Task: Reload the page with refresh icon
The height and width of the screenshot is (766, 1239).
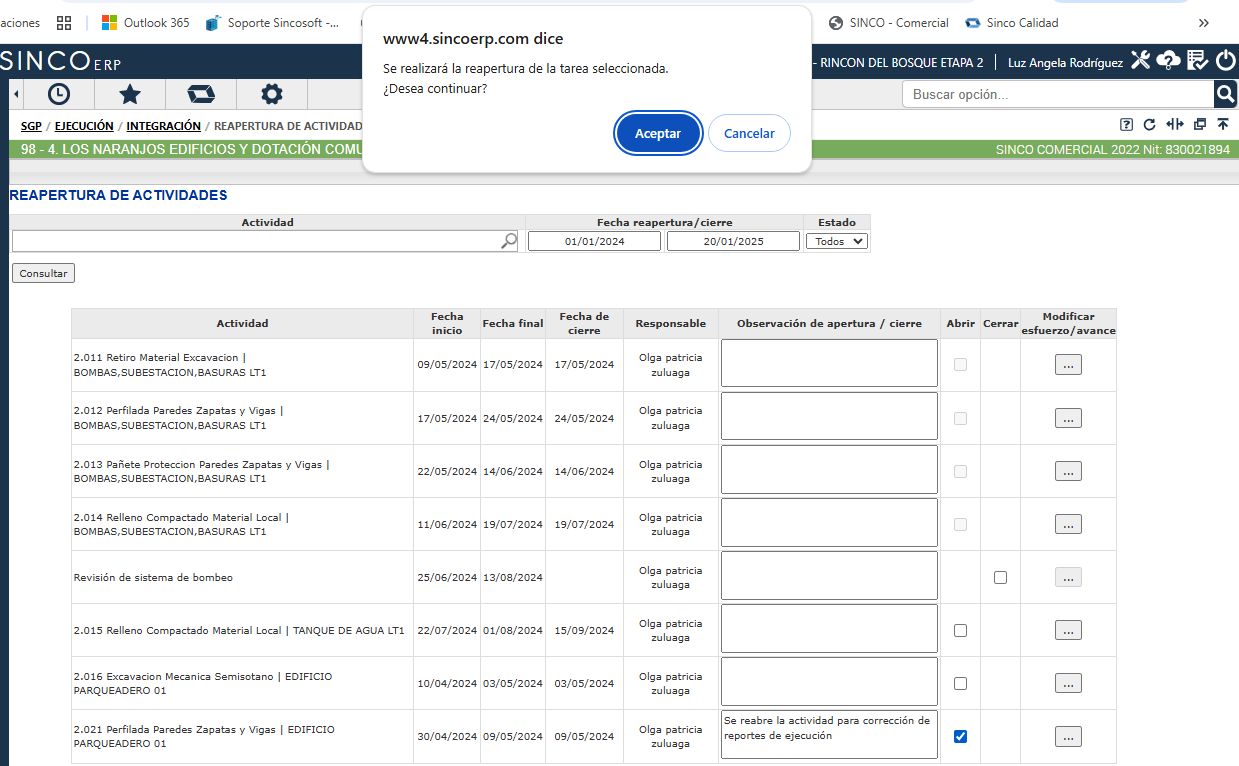Action: coord(1150,125)
